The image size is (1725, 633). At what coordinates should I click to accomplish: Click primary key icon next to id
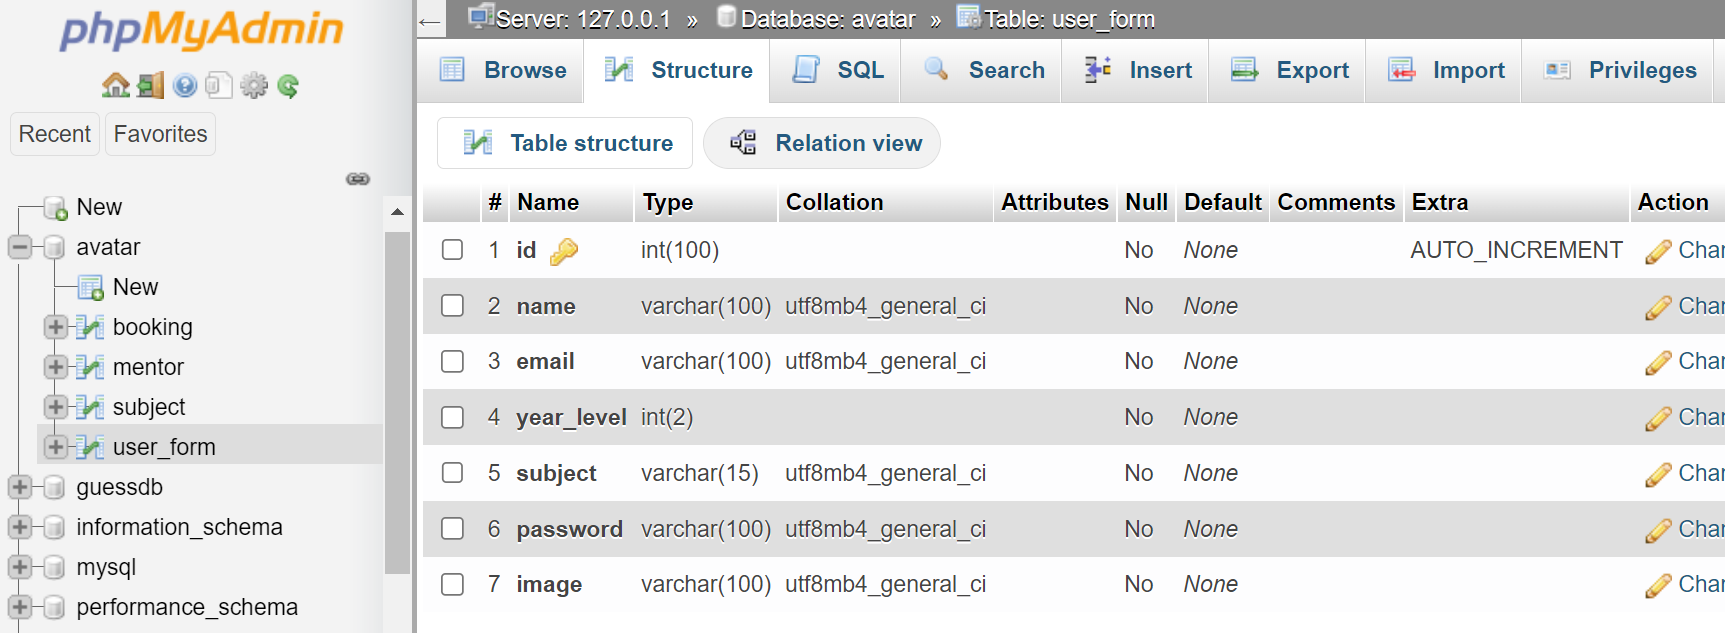pos(564,251)
